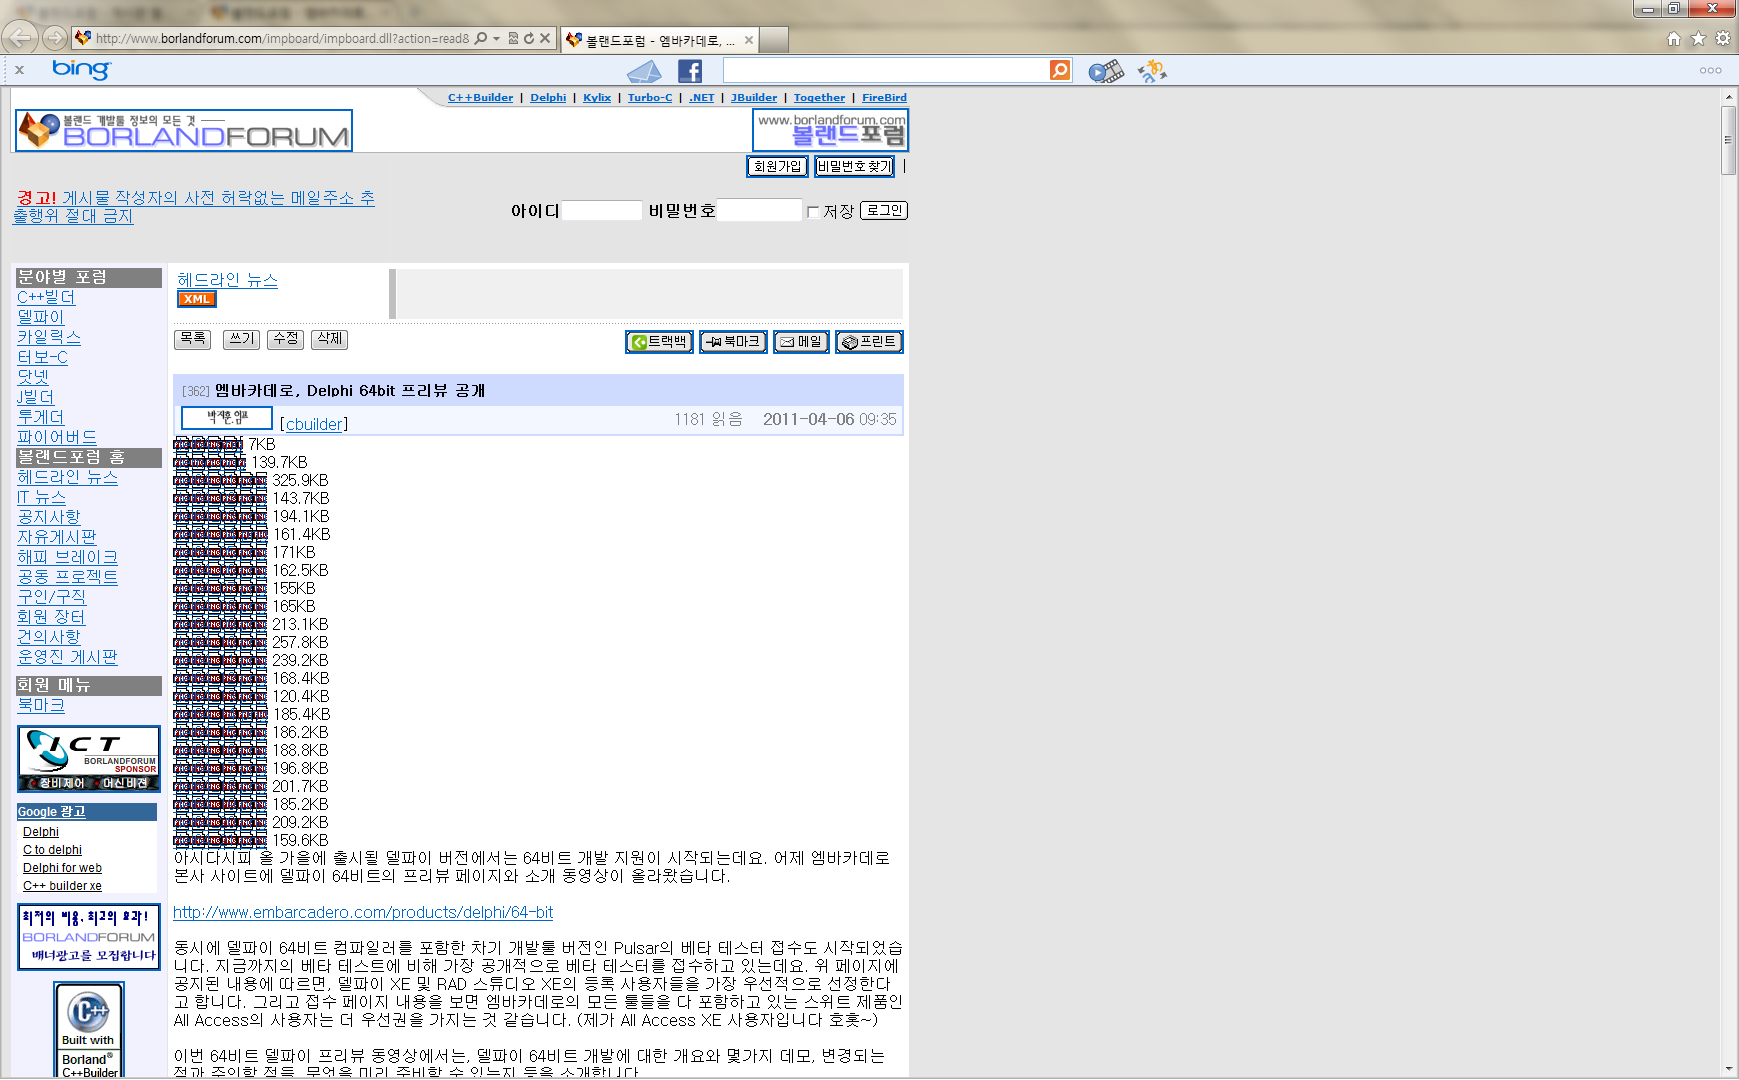Open the C++Builder top menu link
Image resolution: width=1739 pixels, height=1080 pixels.
[480, 98]
